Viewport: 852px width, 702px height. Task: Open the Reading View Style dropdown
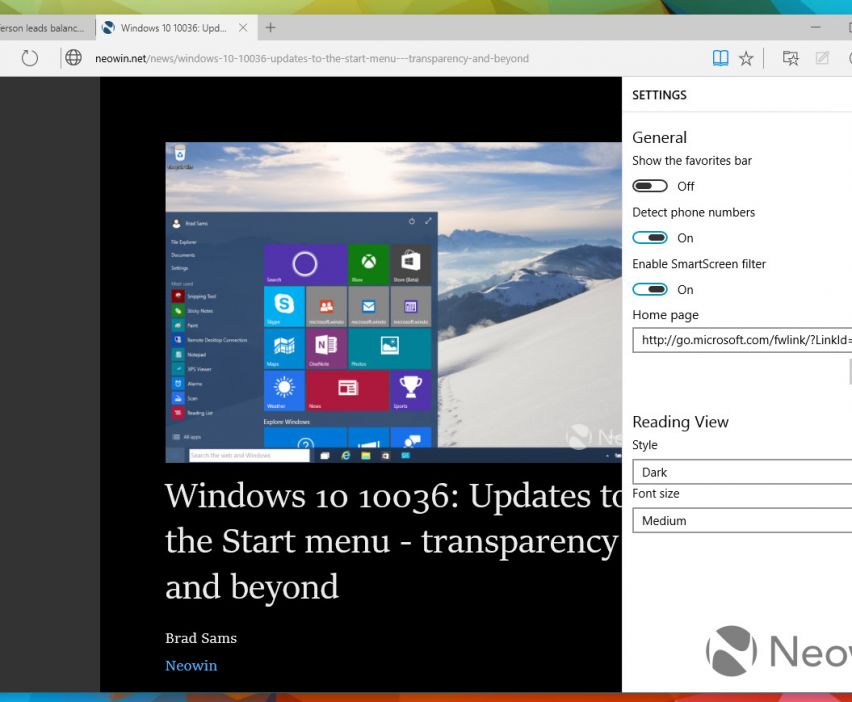click(741, 472)
